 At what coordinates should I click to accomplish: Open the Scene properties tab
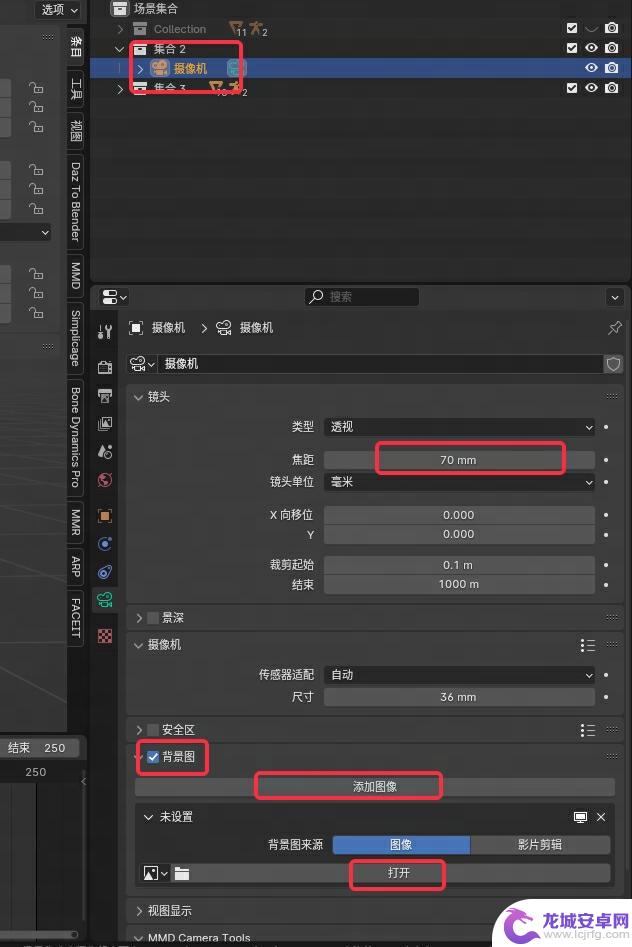point(105,452)
